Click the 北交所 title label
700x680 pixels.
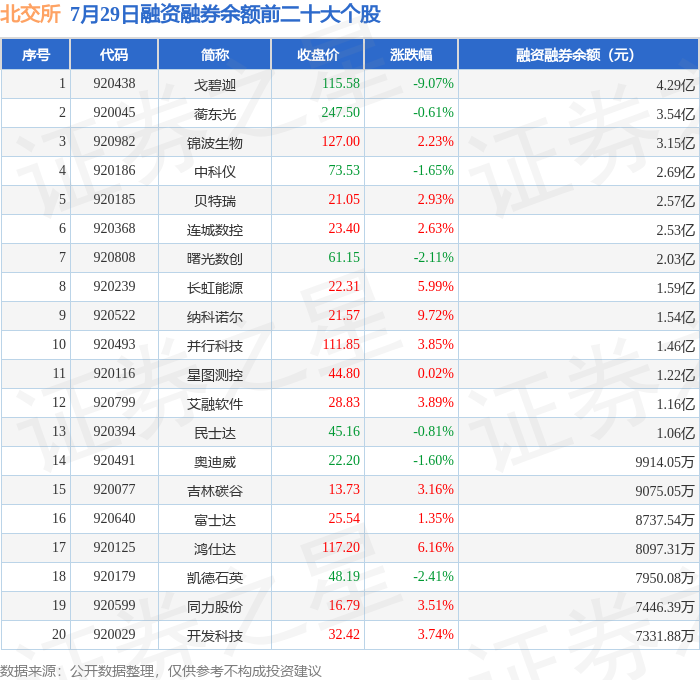point(30,13)
